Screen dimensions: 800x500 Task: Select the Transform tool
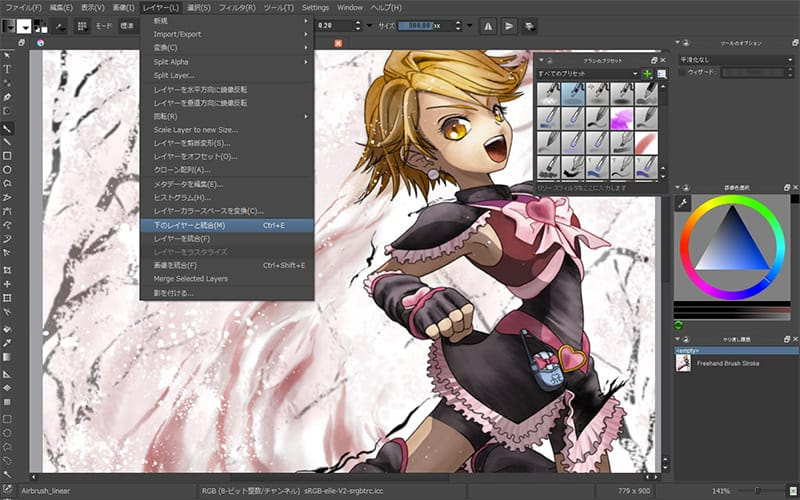point(7,298)
